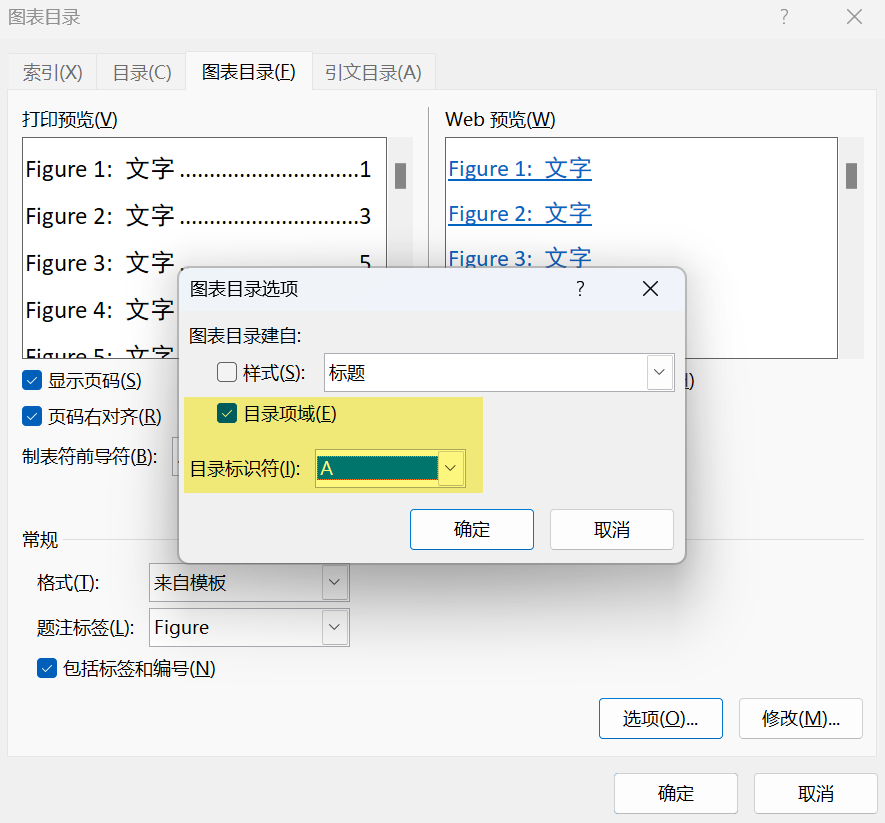Image resolution: width=885 pixels, height=823 pixels.
Task: Click Figure 2 entry in print preview
Action: (x=198, y=216)
